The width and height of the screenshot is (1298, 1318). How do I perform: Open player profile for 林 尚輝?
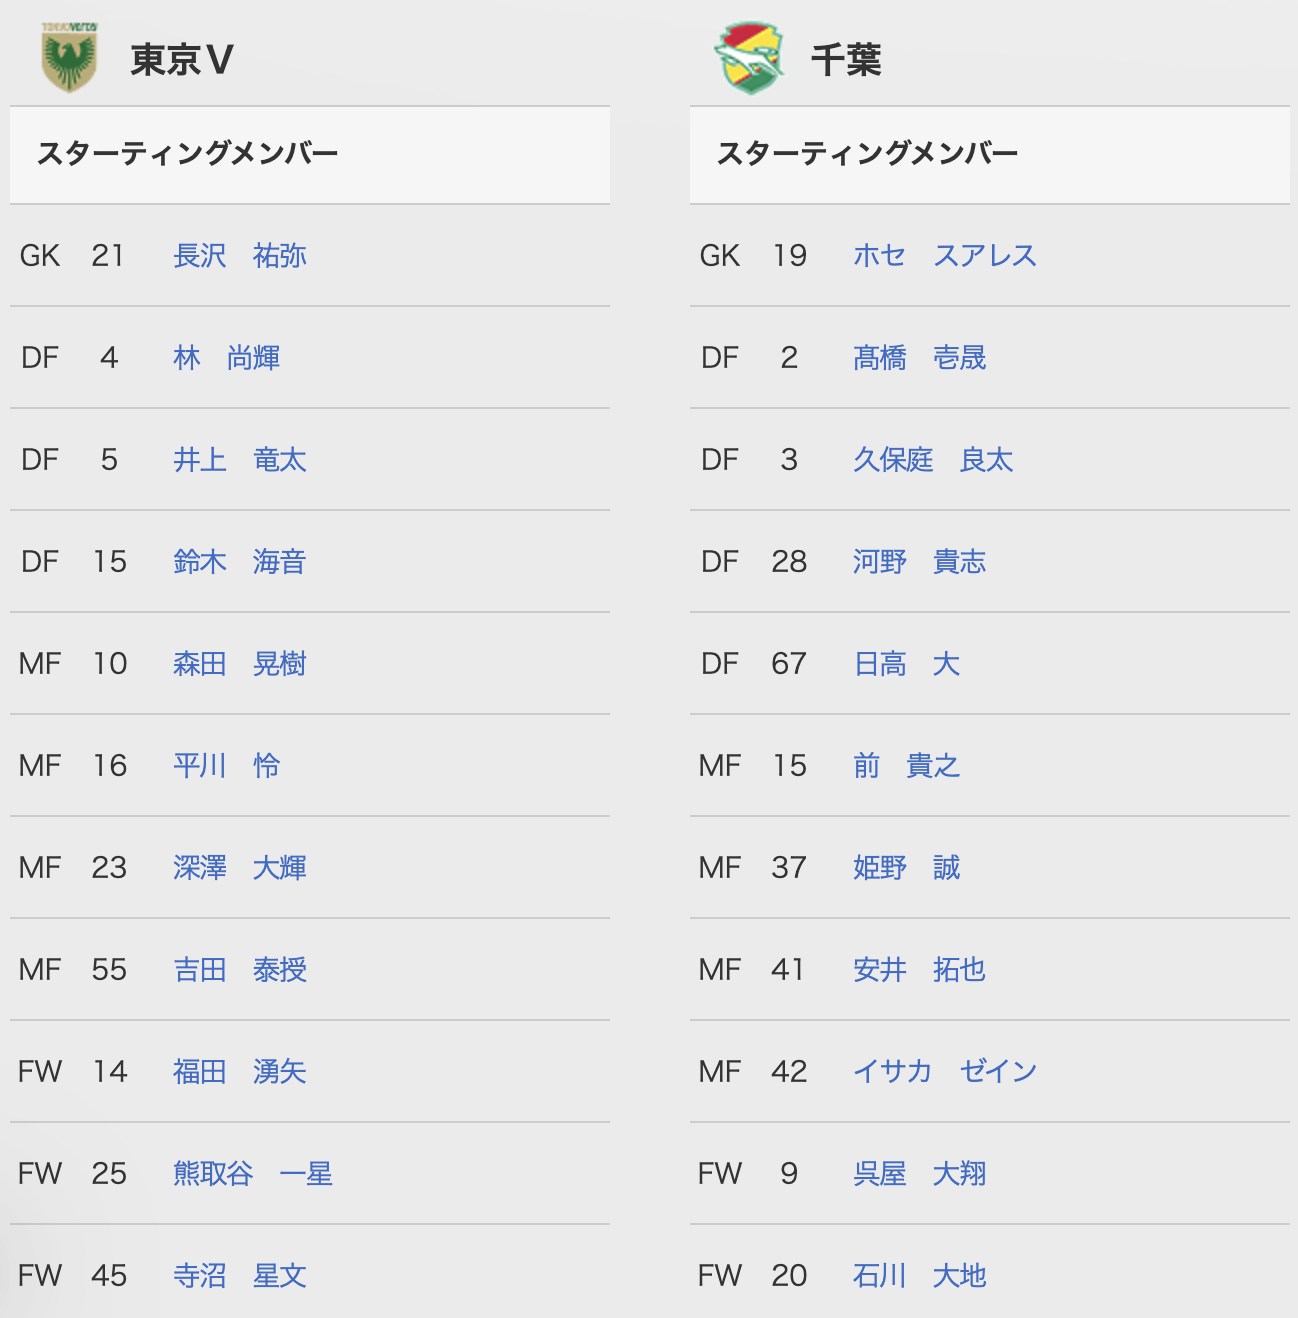pyautogui.click(x=227, y=358)
